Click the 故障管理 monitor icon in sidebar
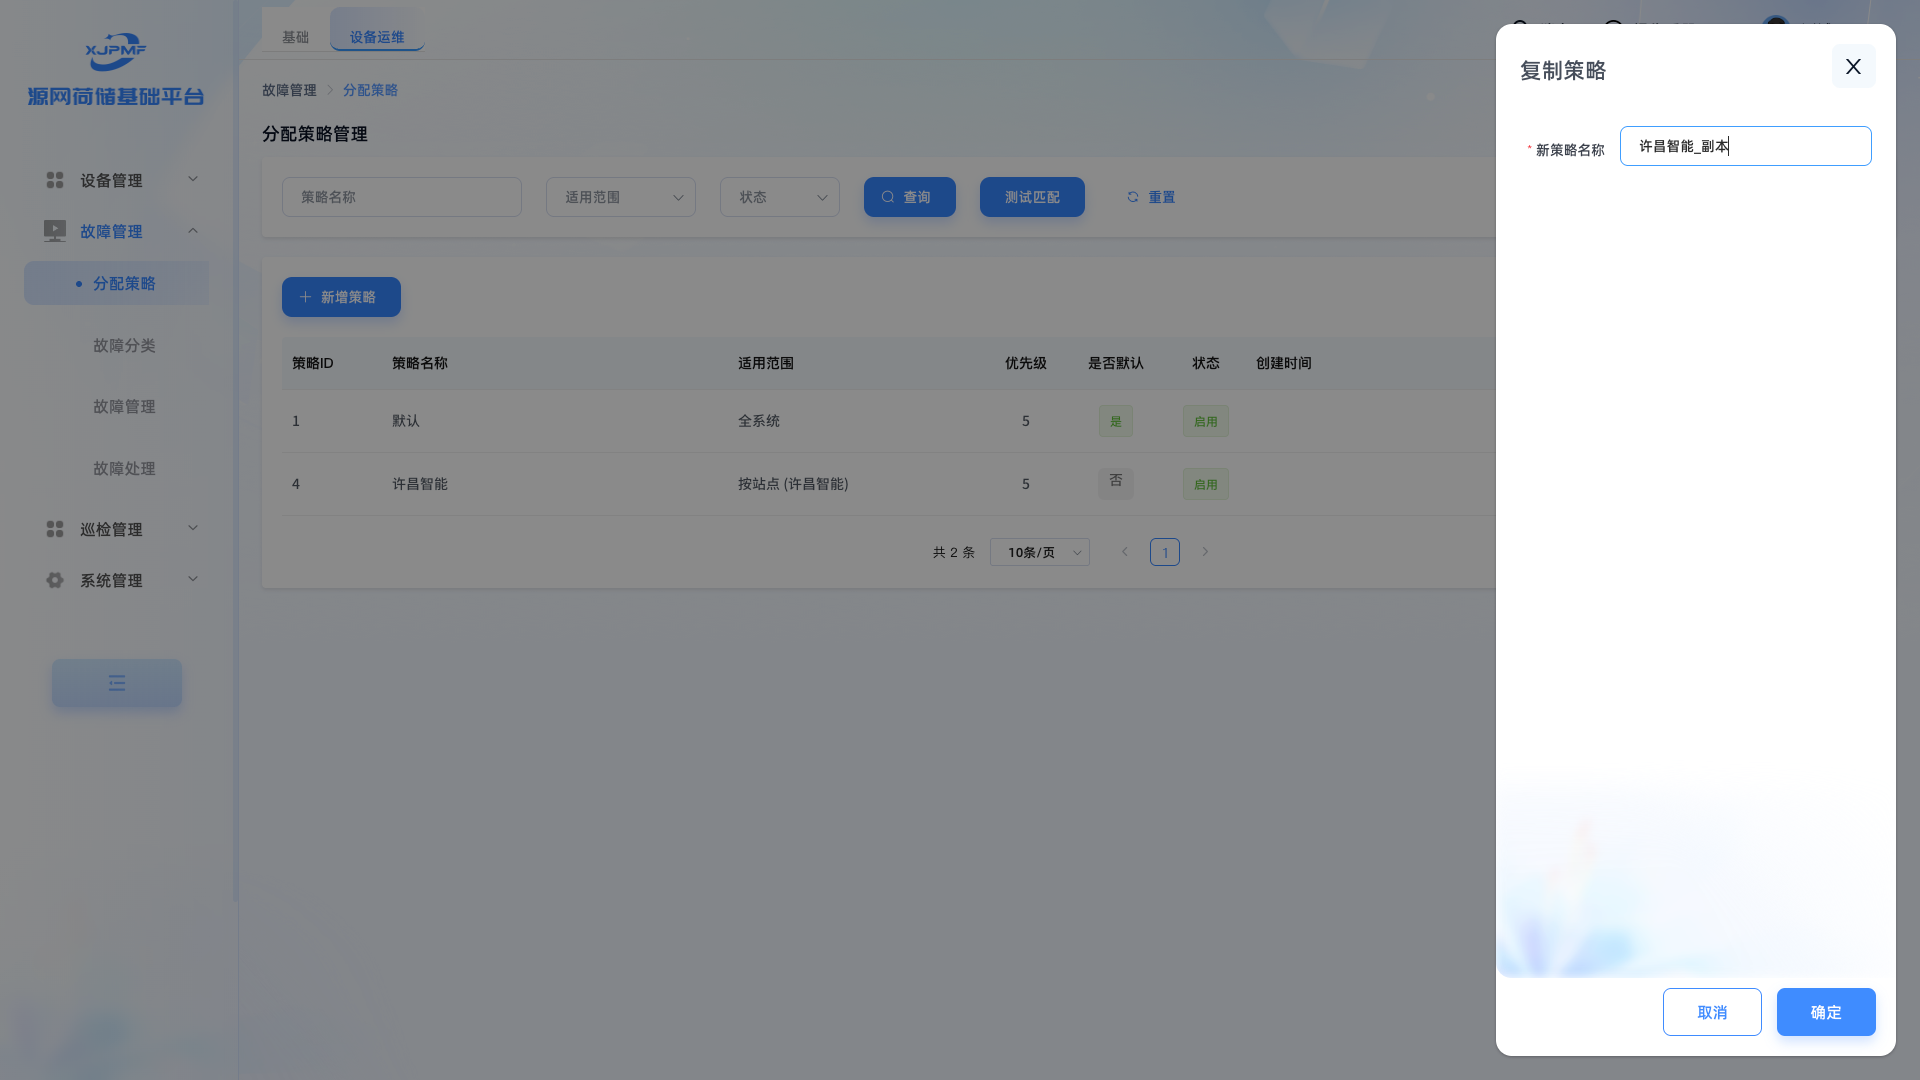 tap(55, 231)
